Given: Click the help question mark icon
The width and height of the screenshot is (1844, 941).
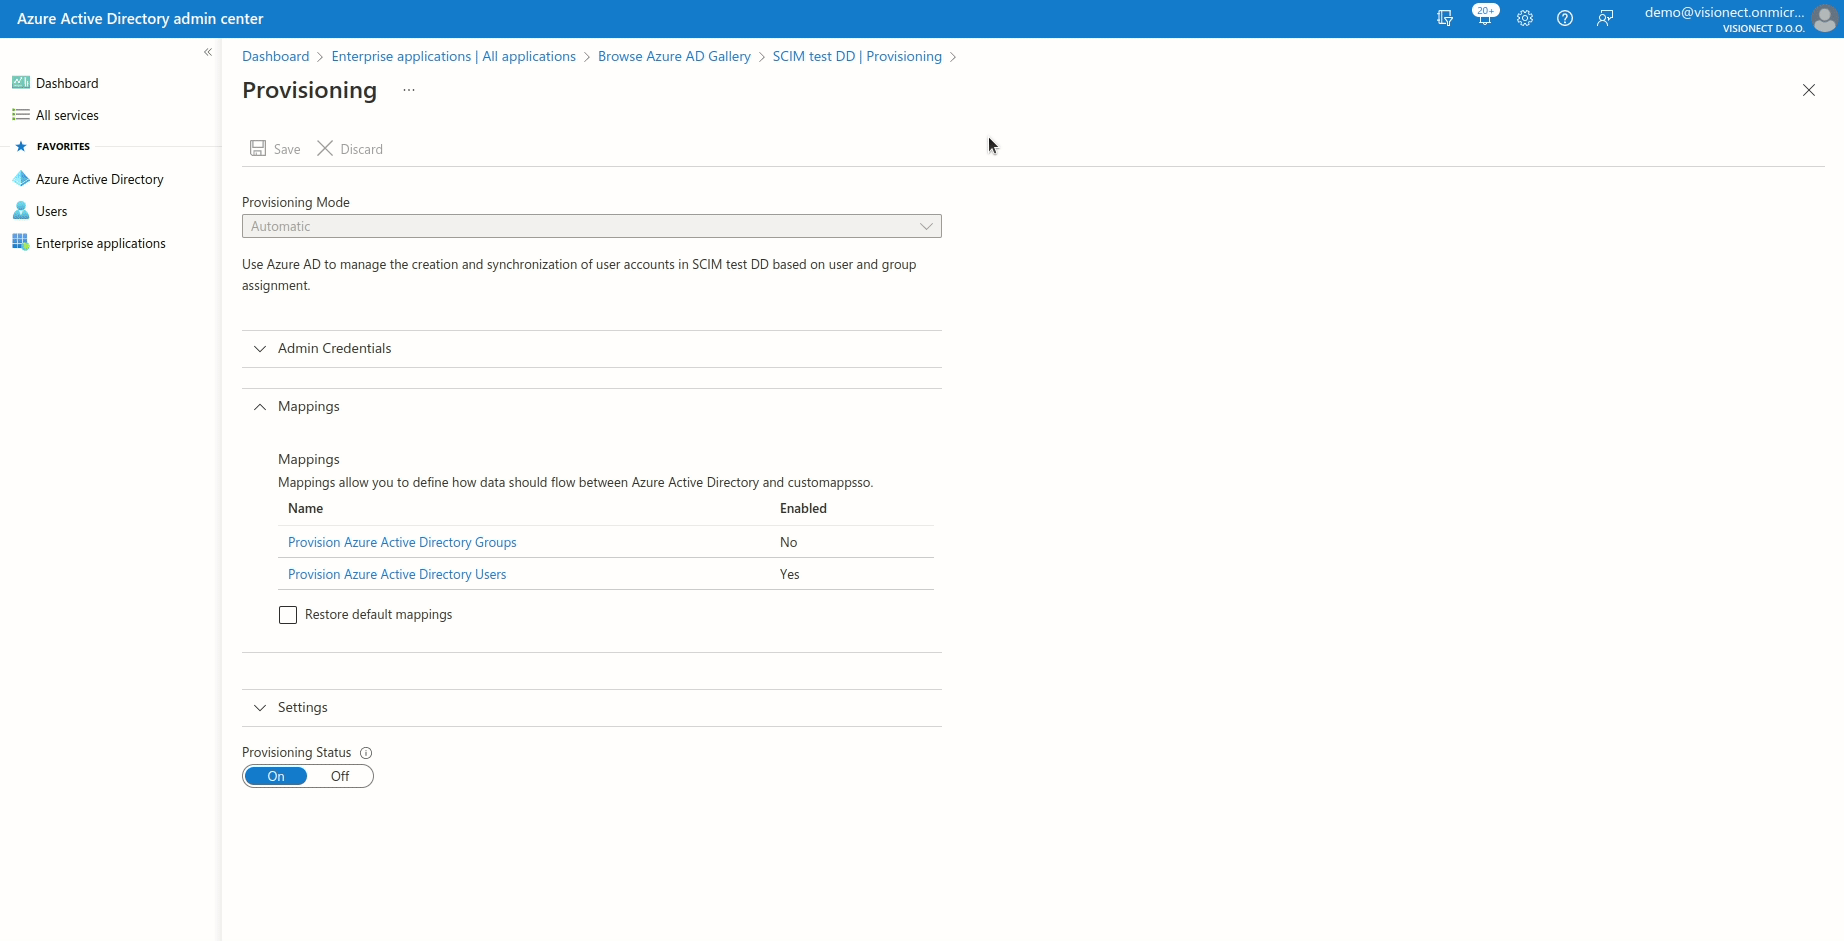Looking at the screenshot, I should [1564, 18].
